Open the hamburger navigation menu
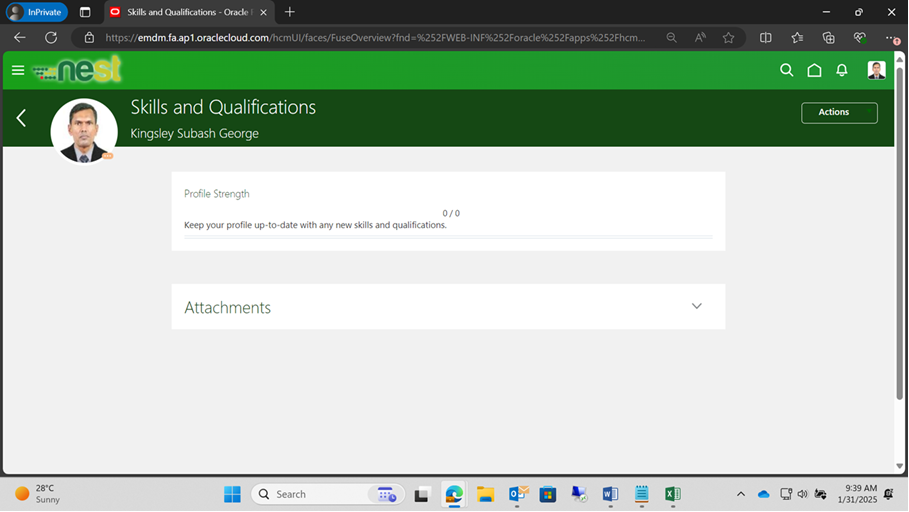This screenshot has width=909, height=512. click(18, 70)
